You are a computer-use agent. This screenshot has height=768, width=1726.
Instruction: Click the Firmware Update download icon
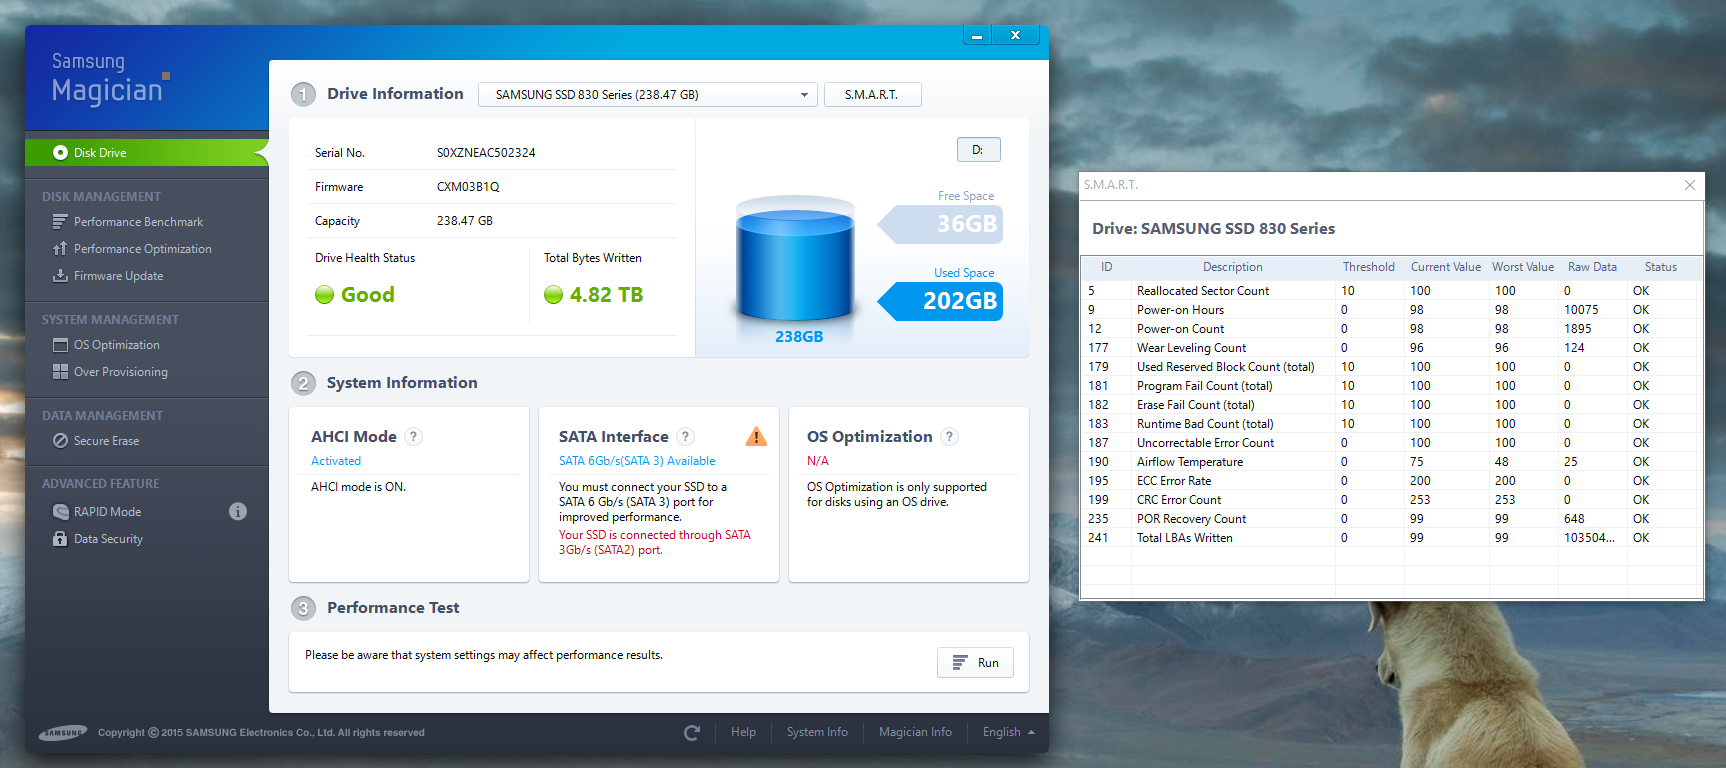point(60,276)
